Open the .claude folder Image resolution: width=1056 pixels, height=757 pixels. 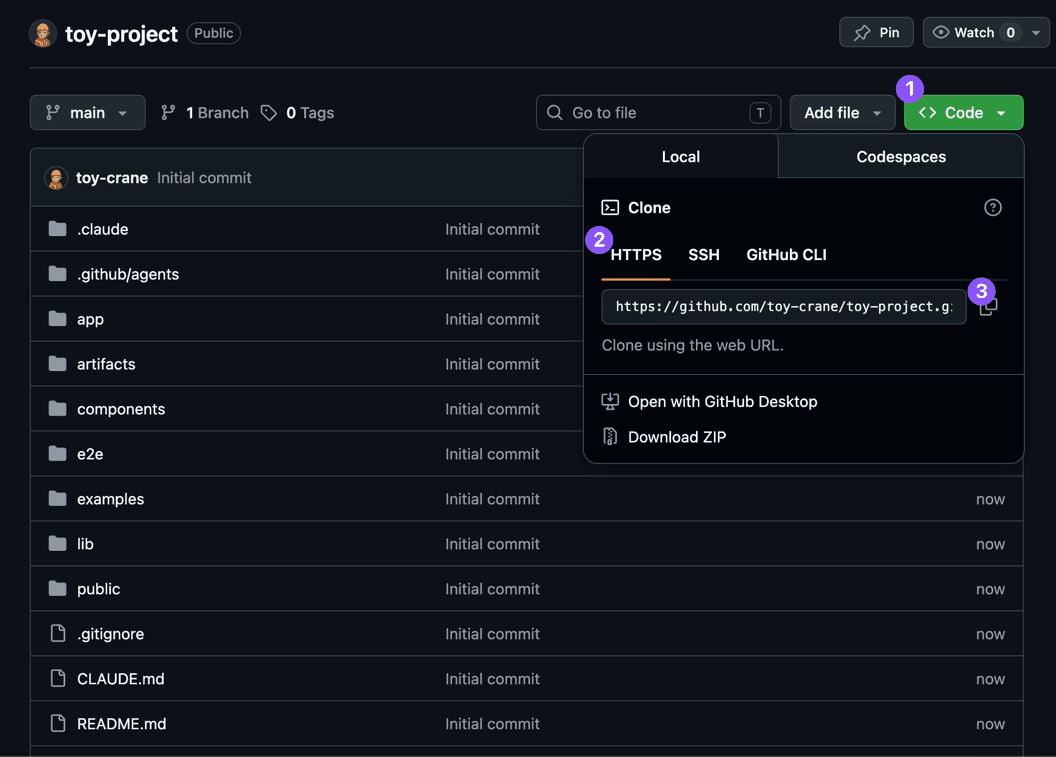point(102,229)
